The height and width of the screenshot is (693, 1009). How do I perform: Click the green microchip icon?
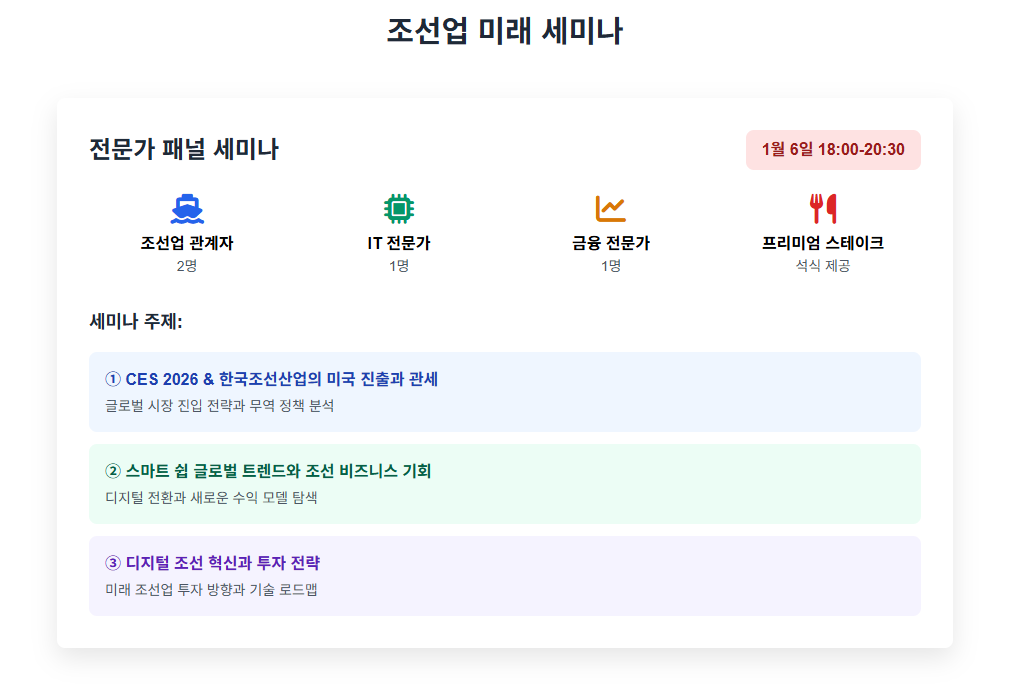[399, 208]
